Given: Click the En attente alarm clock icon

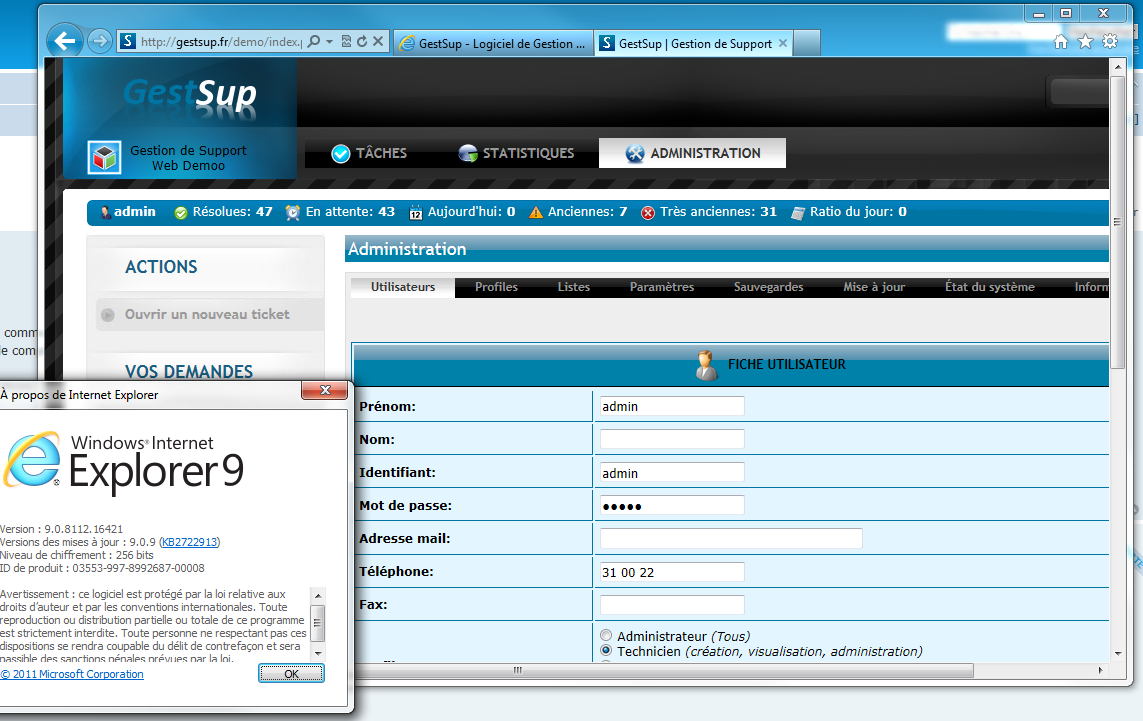Looking at the screenshot, I should [x=292, y=212].
